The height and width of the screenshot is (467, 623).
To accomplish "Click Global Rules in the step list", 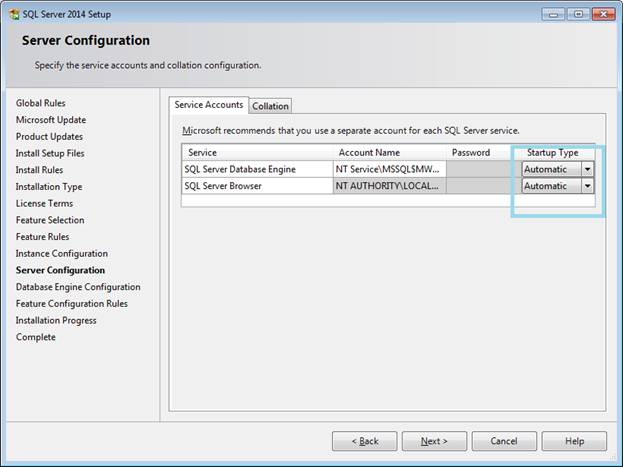I will coord(41,103).
